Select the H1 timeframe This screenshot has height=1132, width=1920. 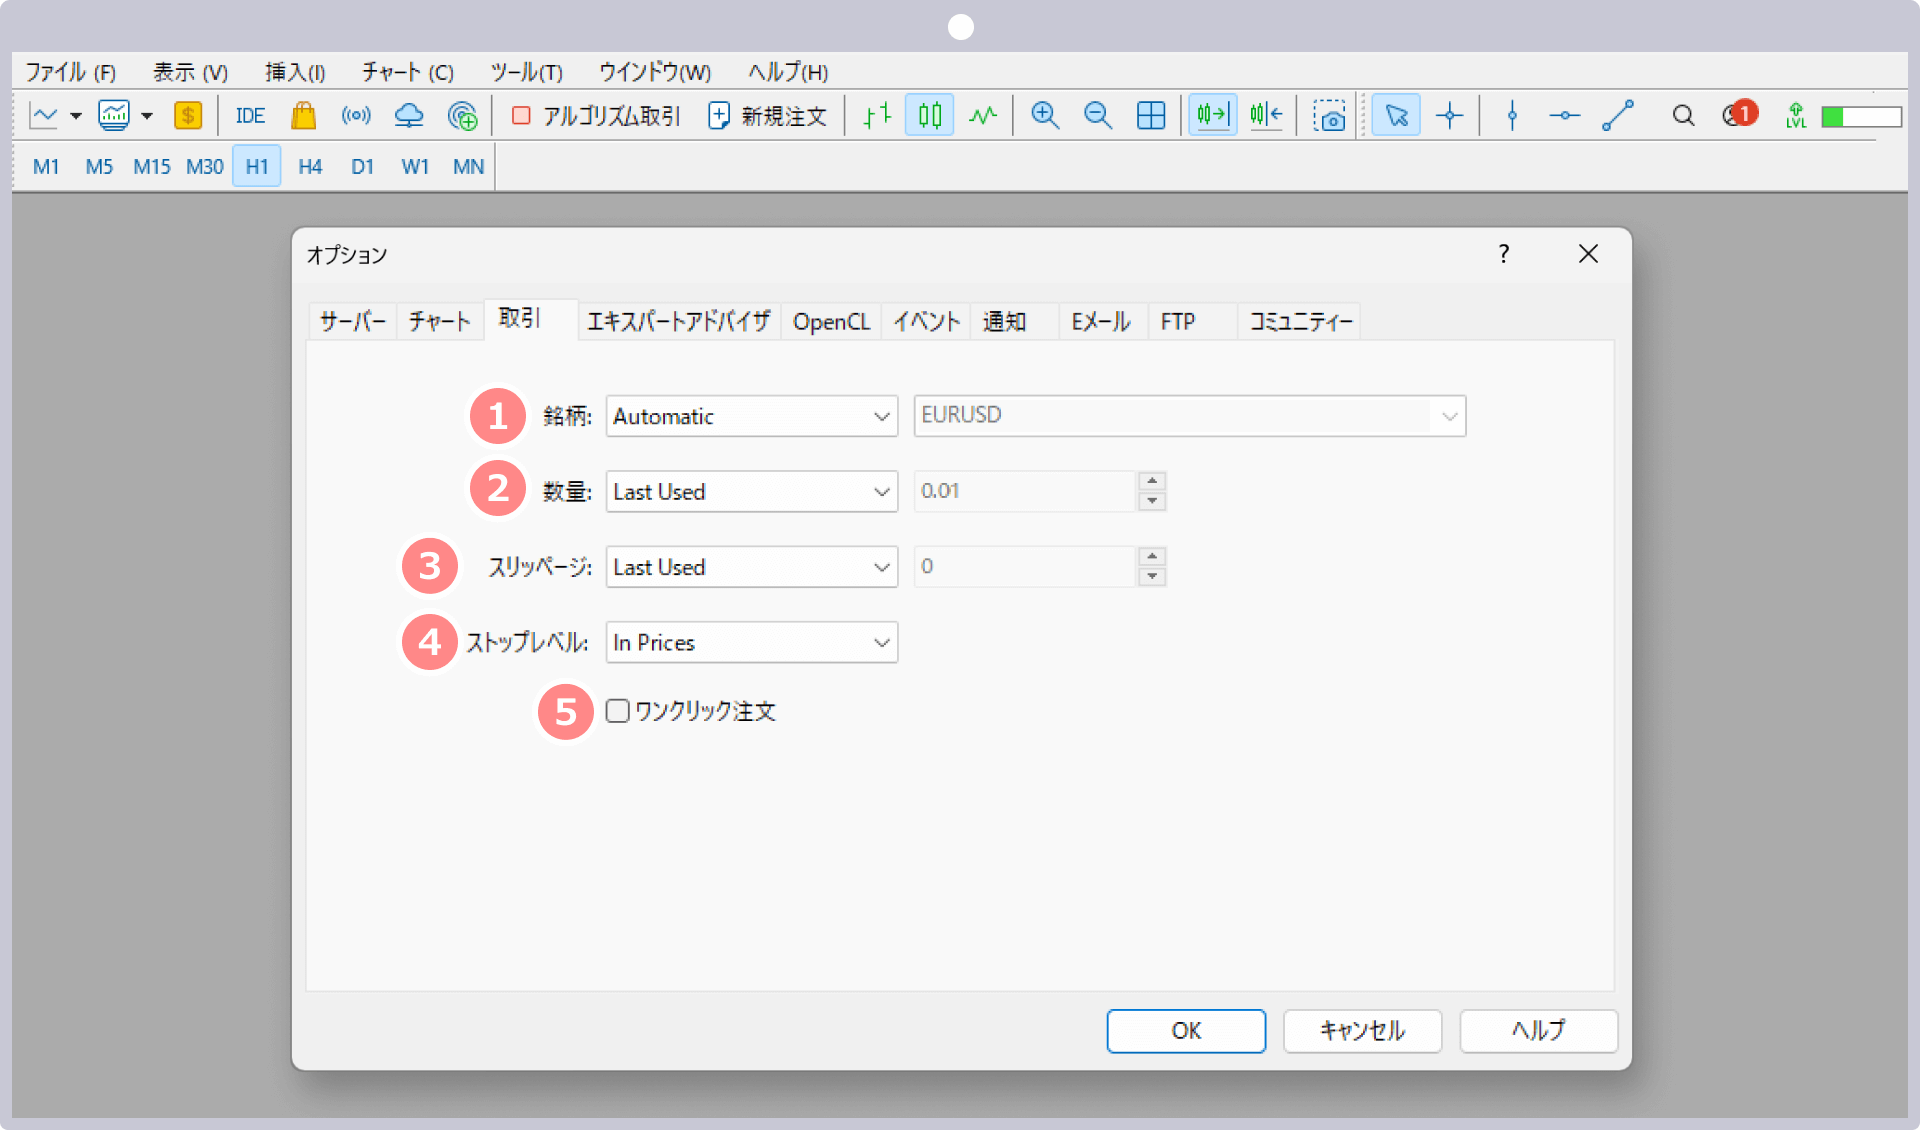[257, 167]
